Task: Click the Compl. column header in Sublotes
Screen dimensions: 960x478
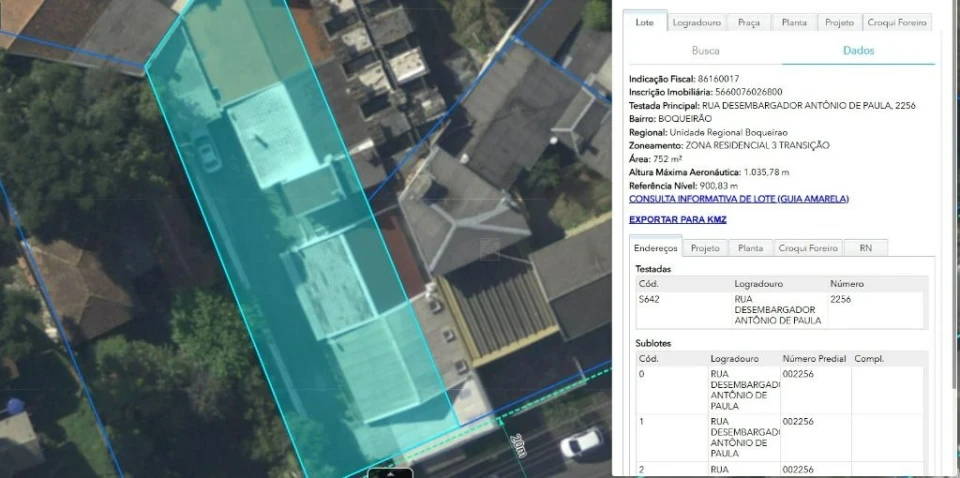Action: [869, 359]
